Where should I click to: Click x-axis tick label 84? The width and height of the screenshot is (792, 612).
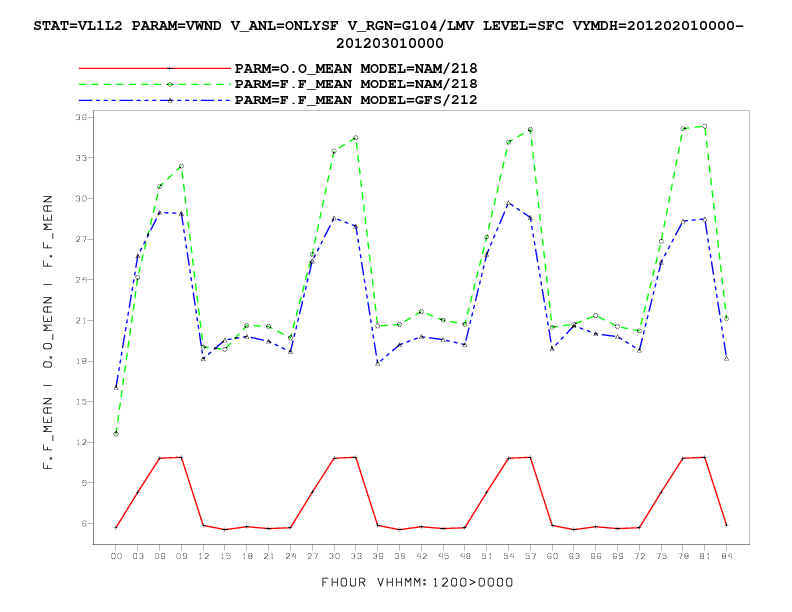click(726, 556)
